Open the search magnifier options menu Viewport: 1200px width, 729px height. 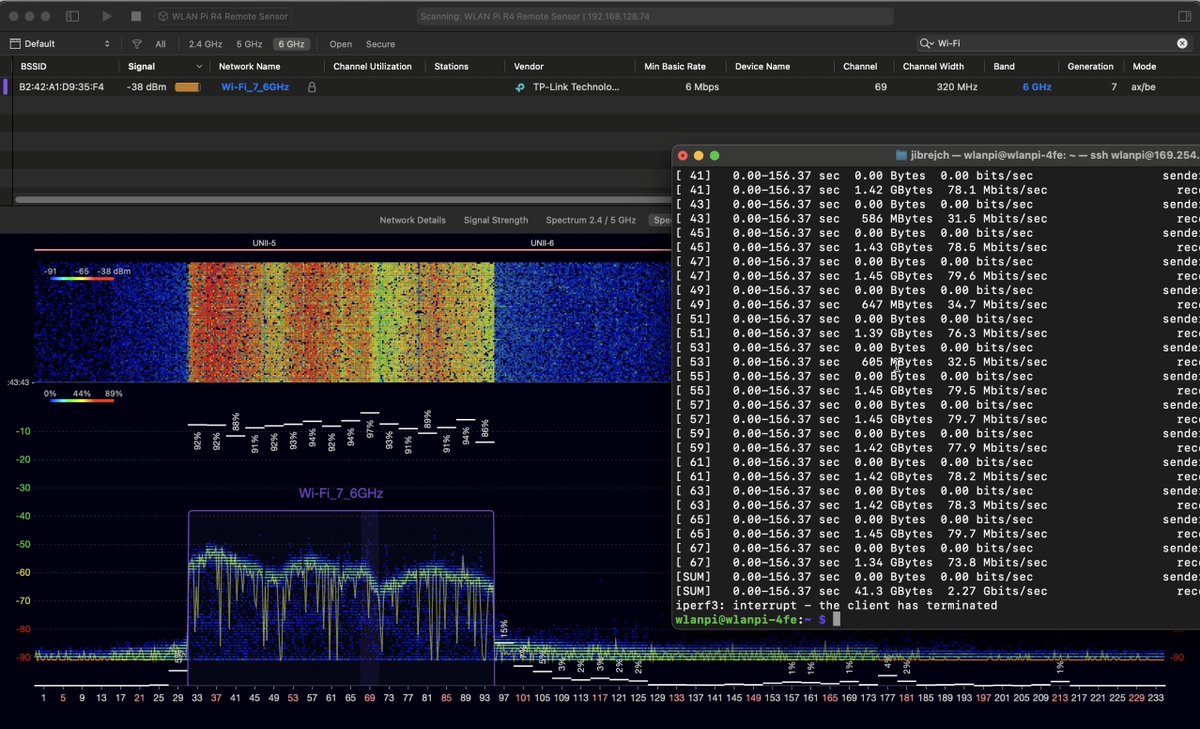(x=928, y=44)
